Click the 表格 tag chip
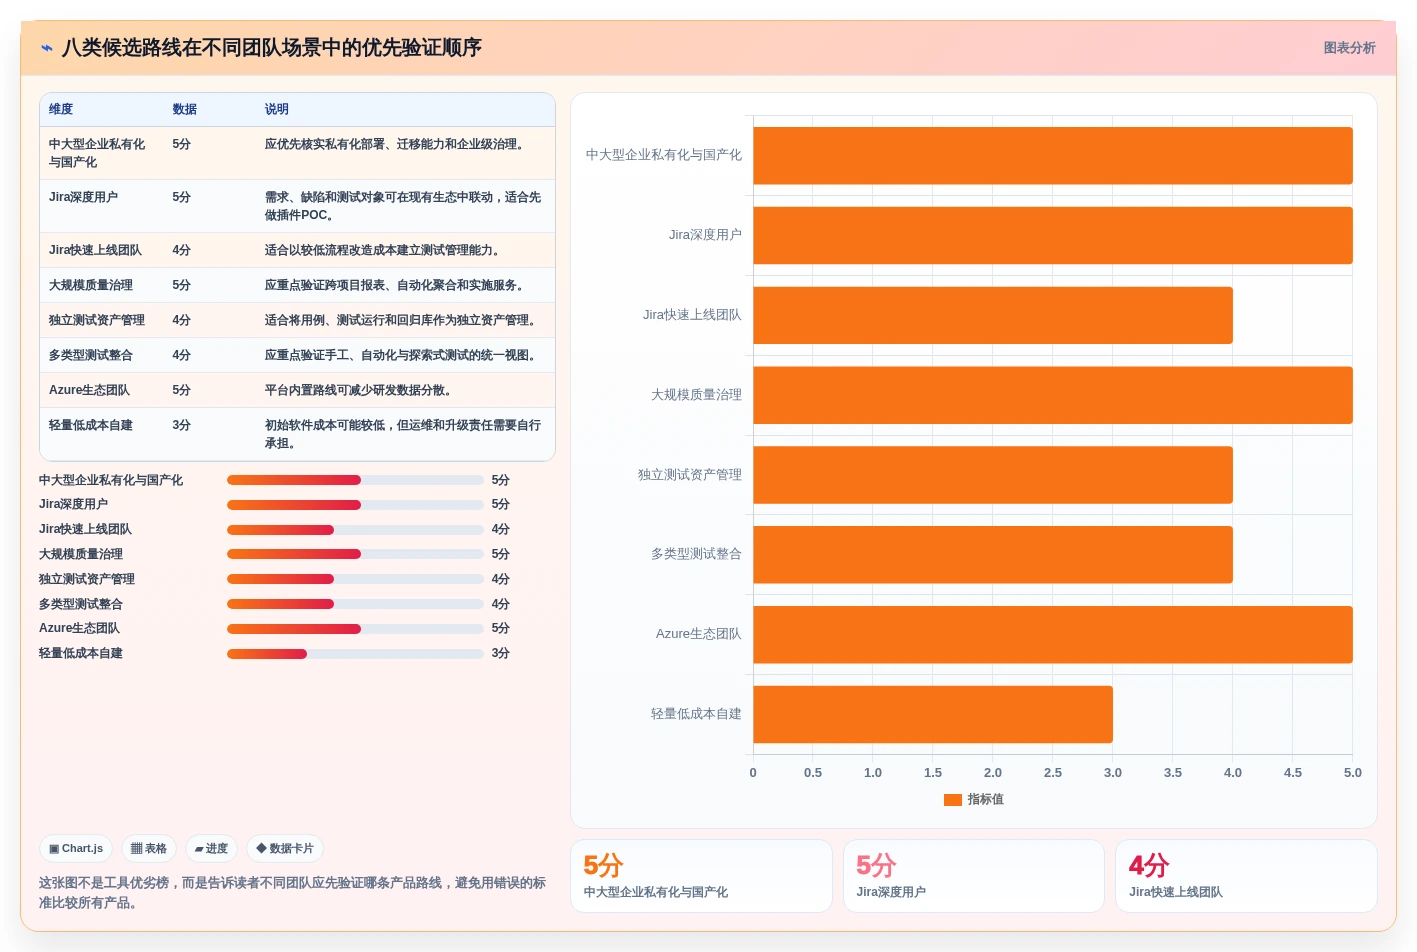Image resolution: width=1417 pixels, height=952 pixels. point(149,849)
